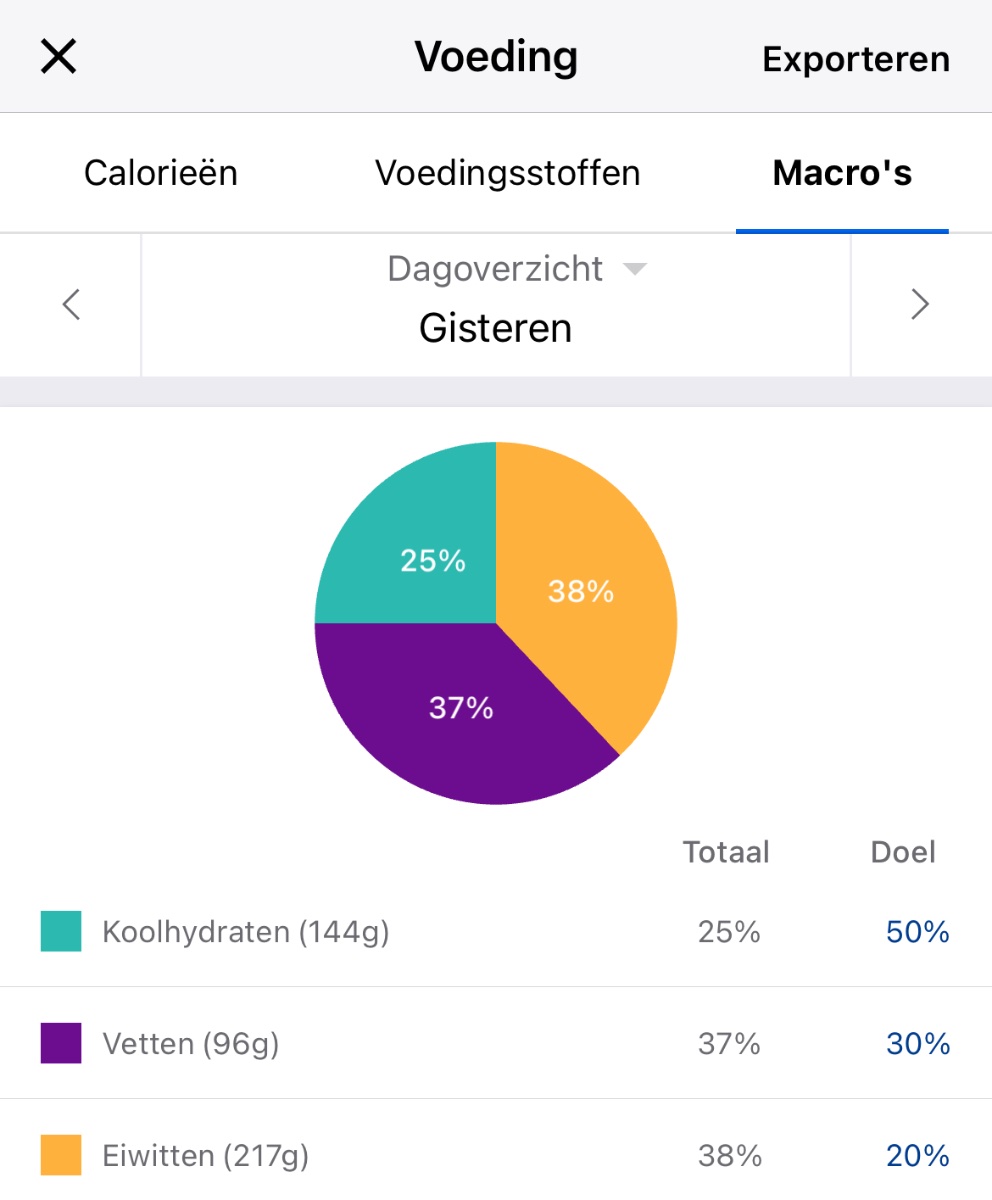Open the Vetten (96g) row
This screenshot has height=1200, width=992.
[191, 1044]
